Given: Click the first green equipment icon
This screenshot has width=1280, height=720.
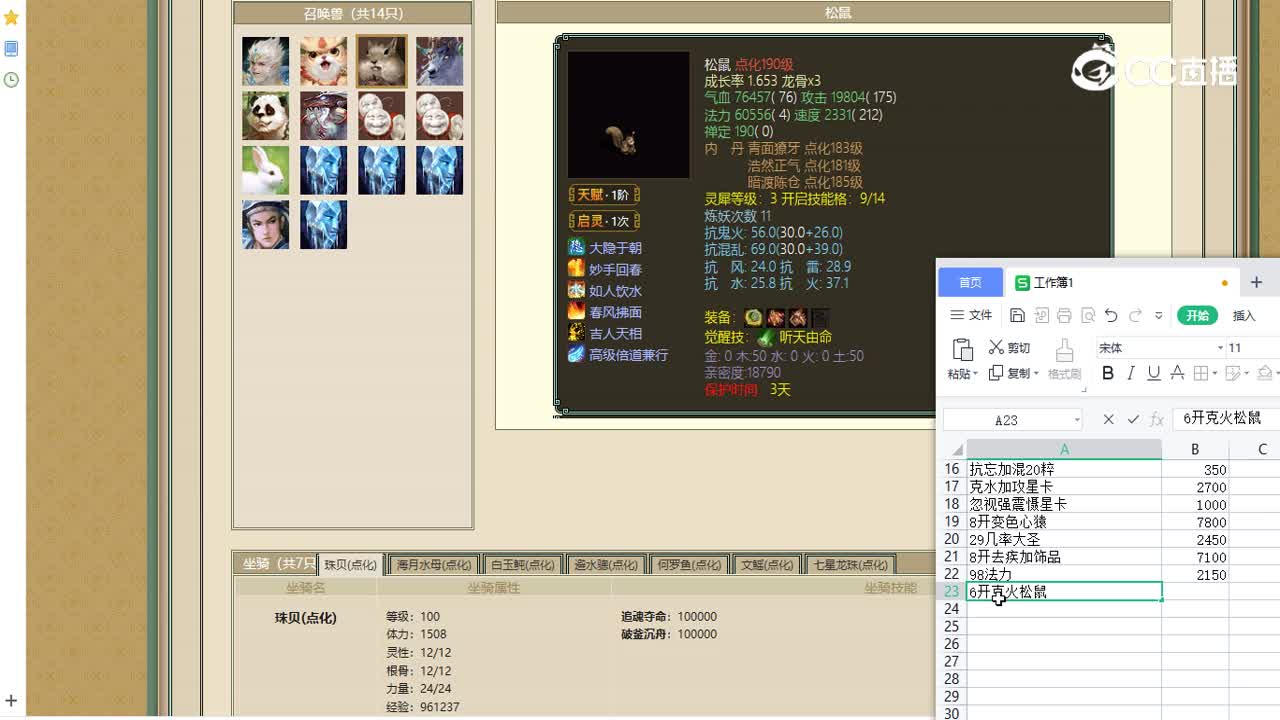Looking at the screenshot, I should (x=753, y=317).
